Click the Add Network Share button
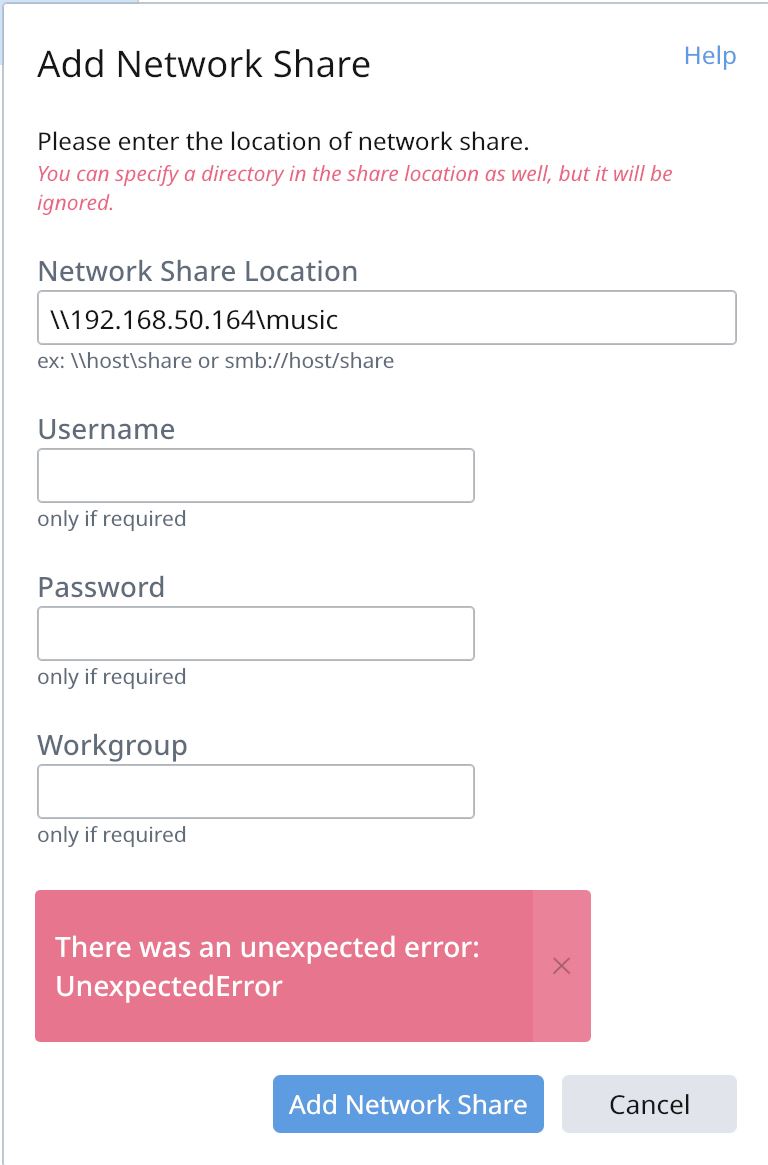This screenshot has width=768, height=1165. [408, 1104]
